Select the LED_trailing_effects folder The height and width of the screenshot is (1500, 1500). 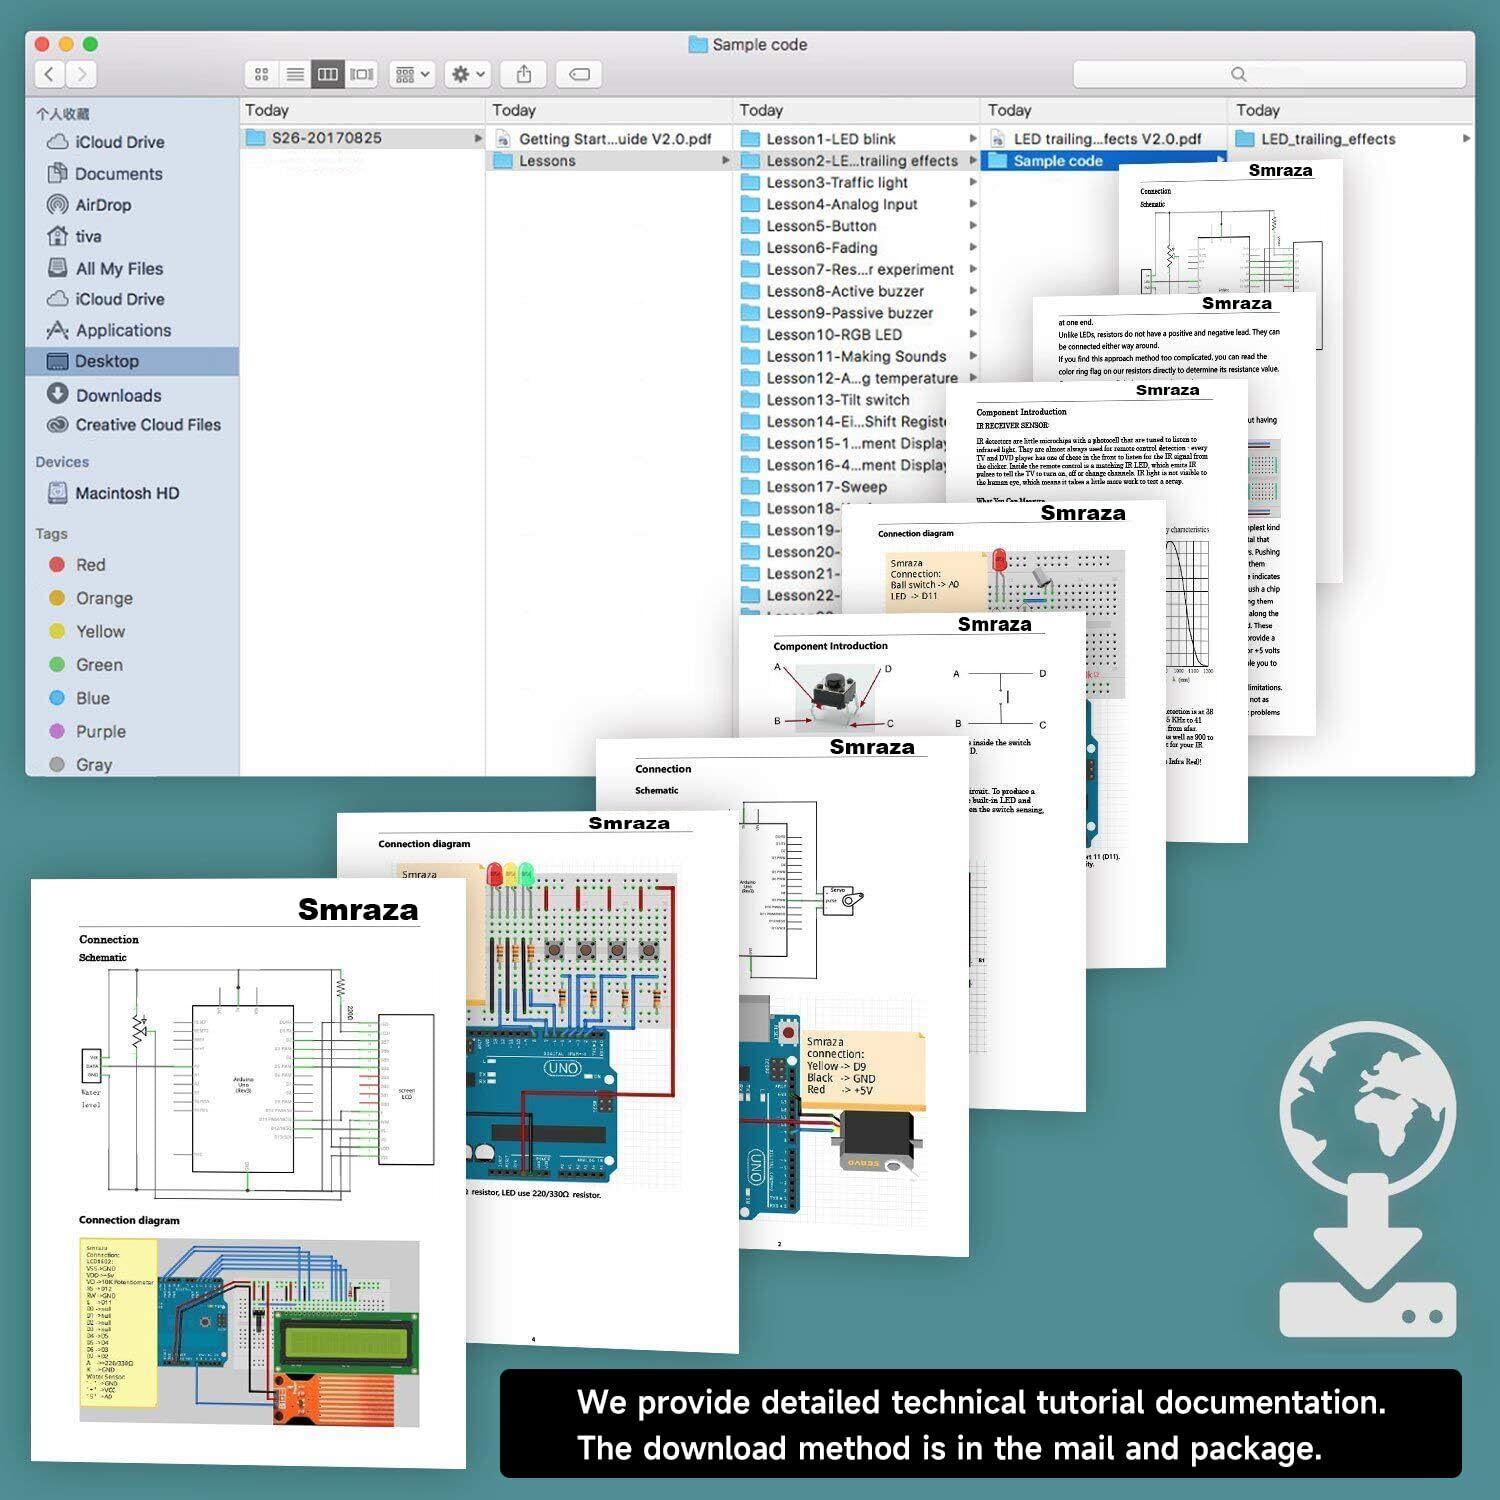tap(1327, 139)
